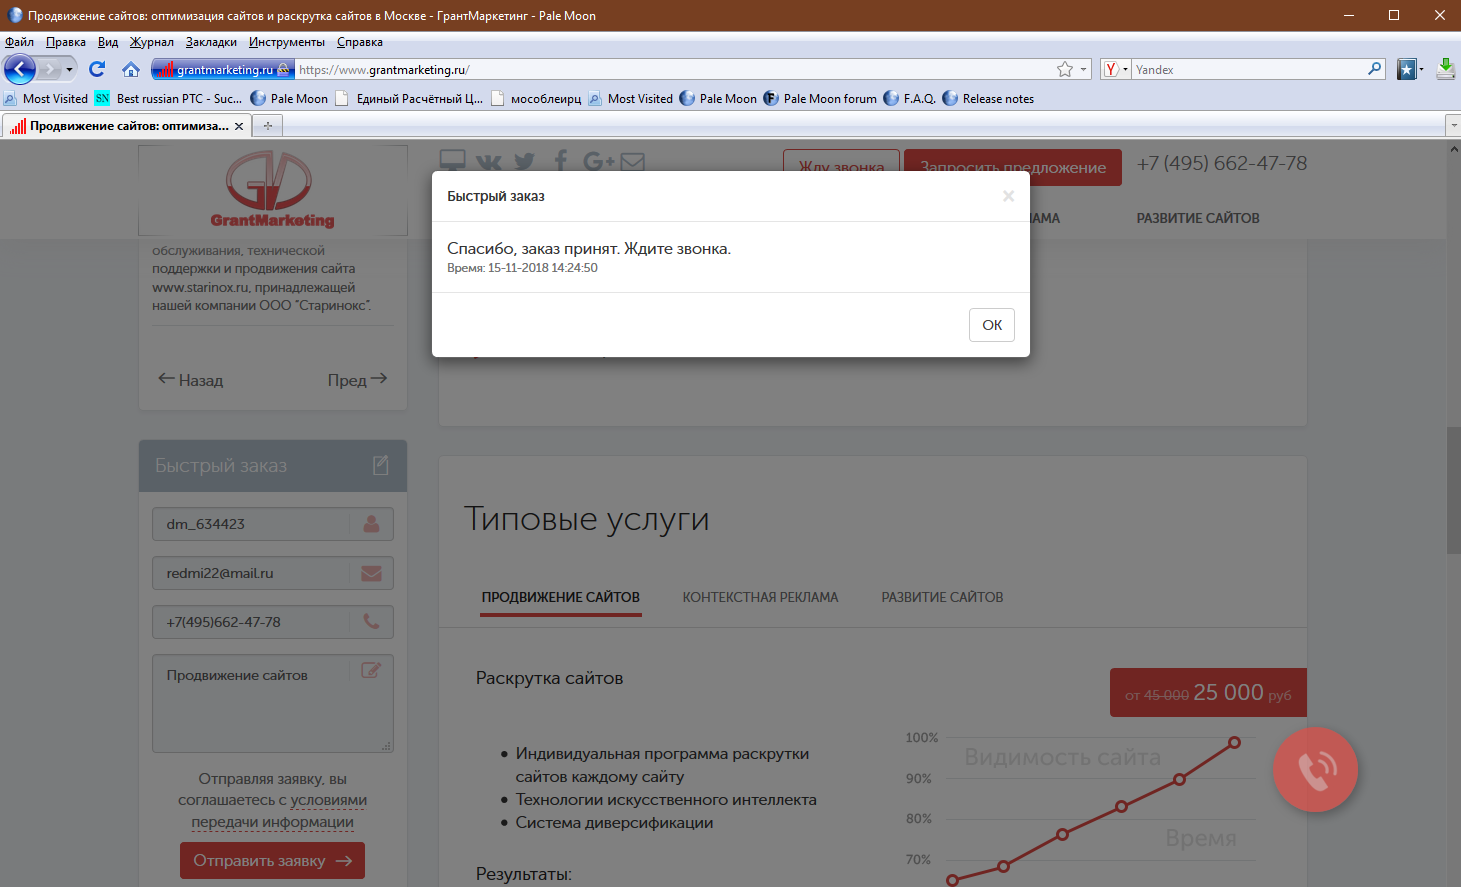Viewport: 1461px width, 887px height.
Task: Click the grantmarketing.ru site identity badge
Action: 223,69
